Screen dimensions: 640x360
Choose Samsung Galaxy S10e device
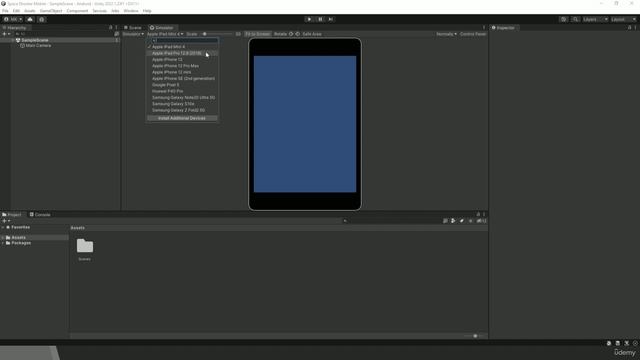click(x=182, y=104)
